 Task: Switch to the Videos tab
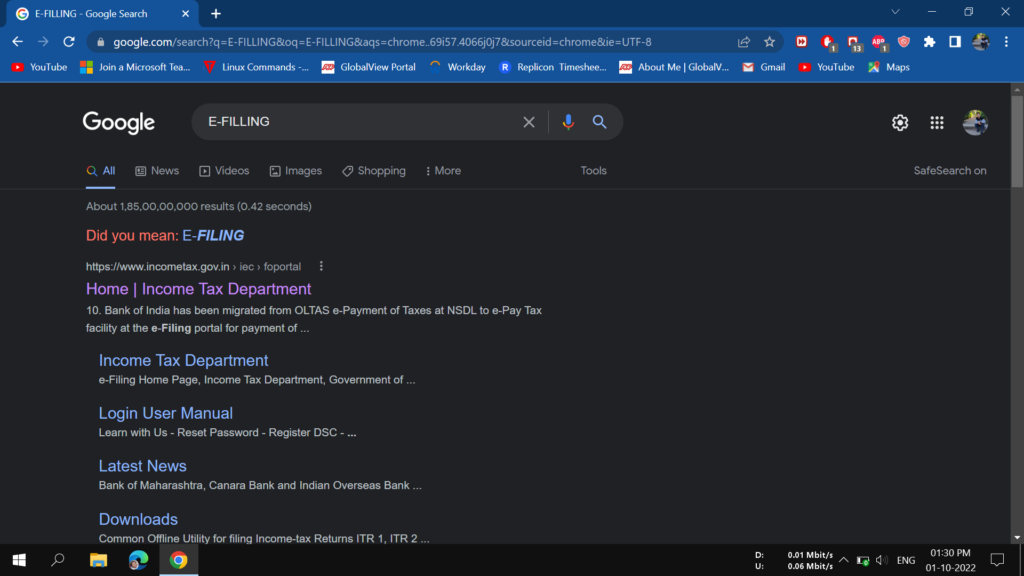tap(224, 171)
